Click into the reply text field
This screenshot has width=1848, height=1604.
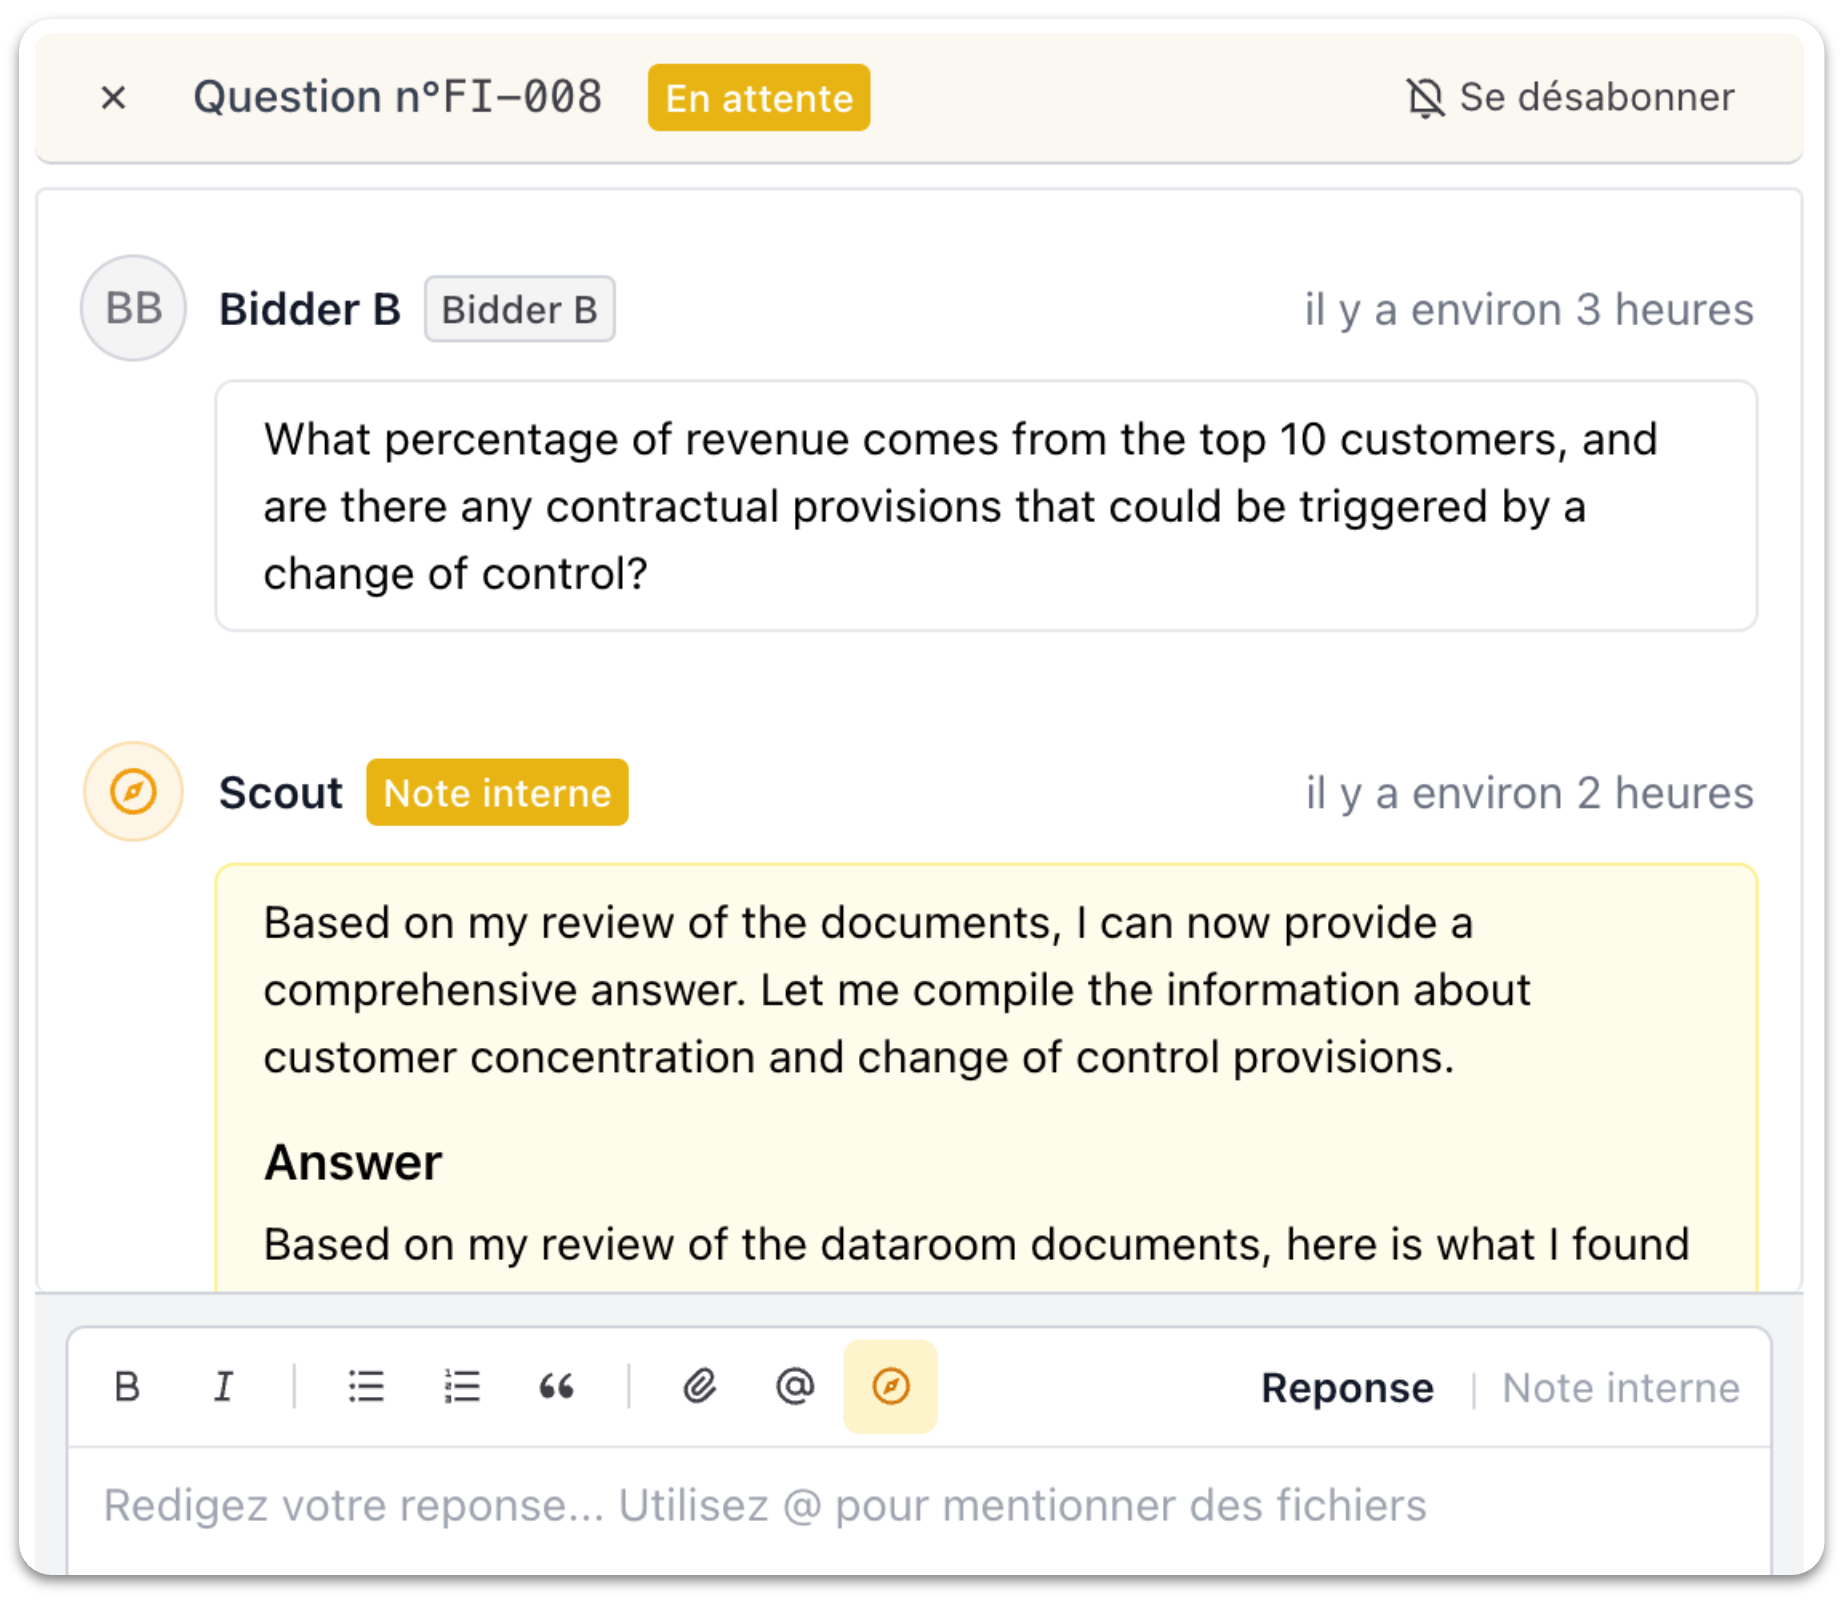tap(900, 1506)
